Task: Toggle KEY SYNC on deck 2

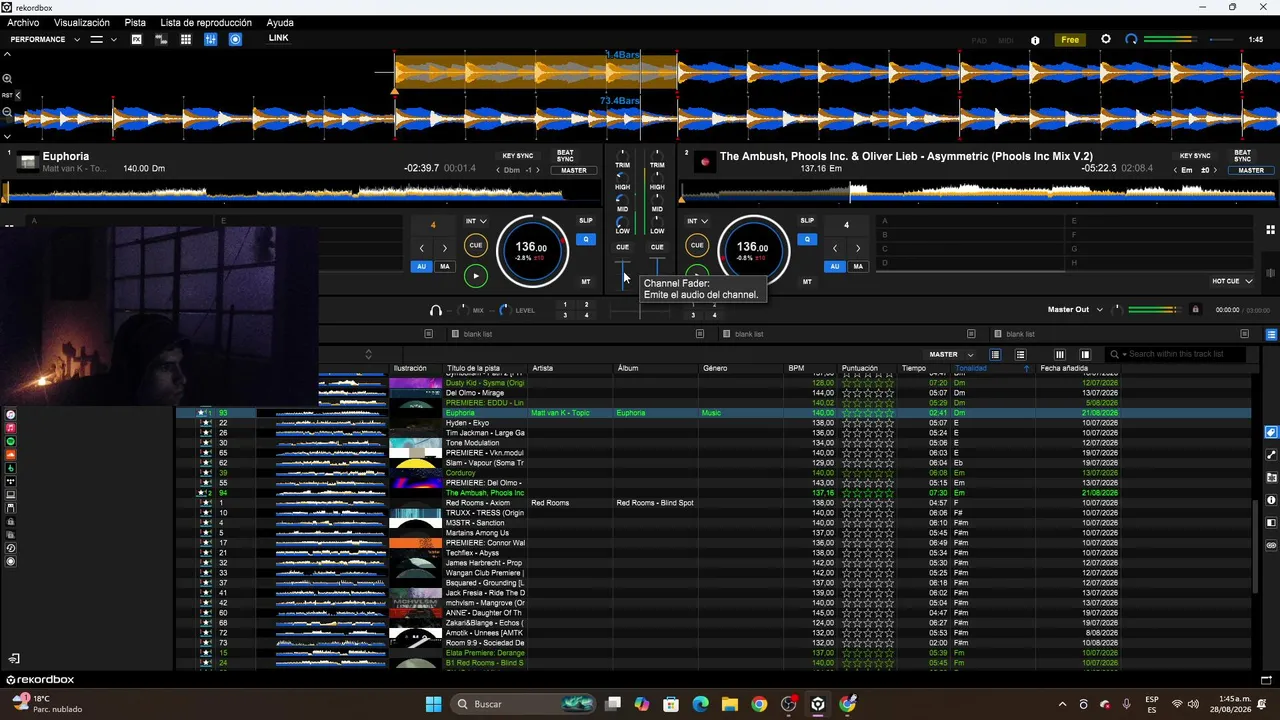Action: coord(1195,156)
